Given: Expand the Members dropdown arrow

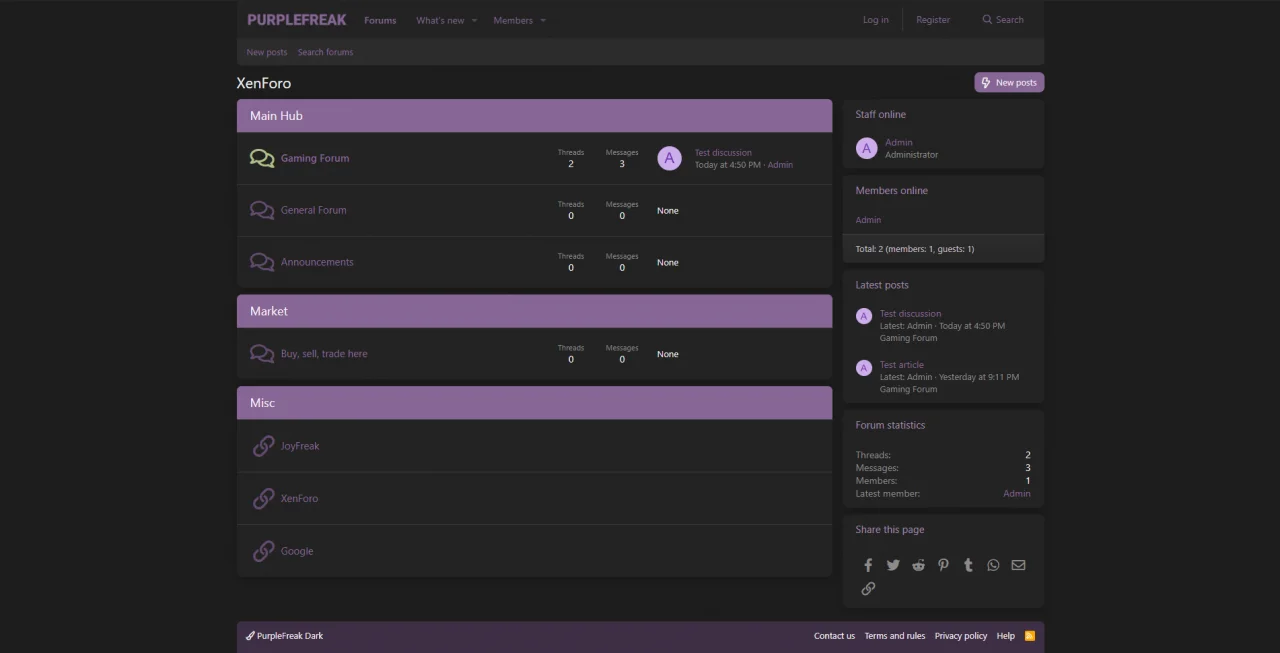Looking at the screenshot, I should click(543, 21).
